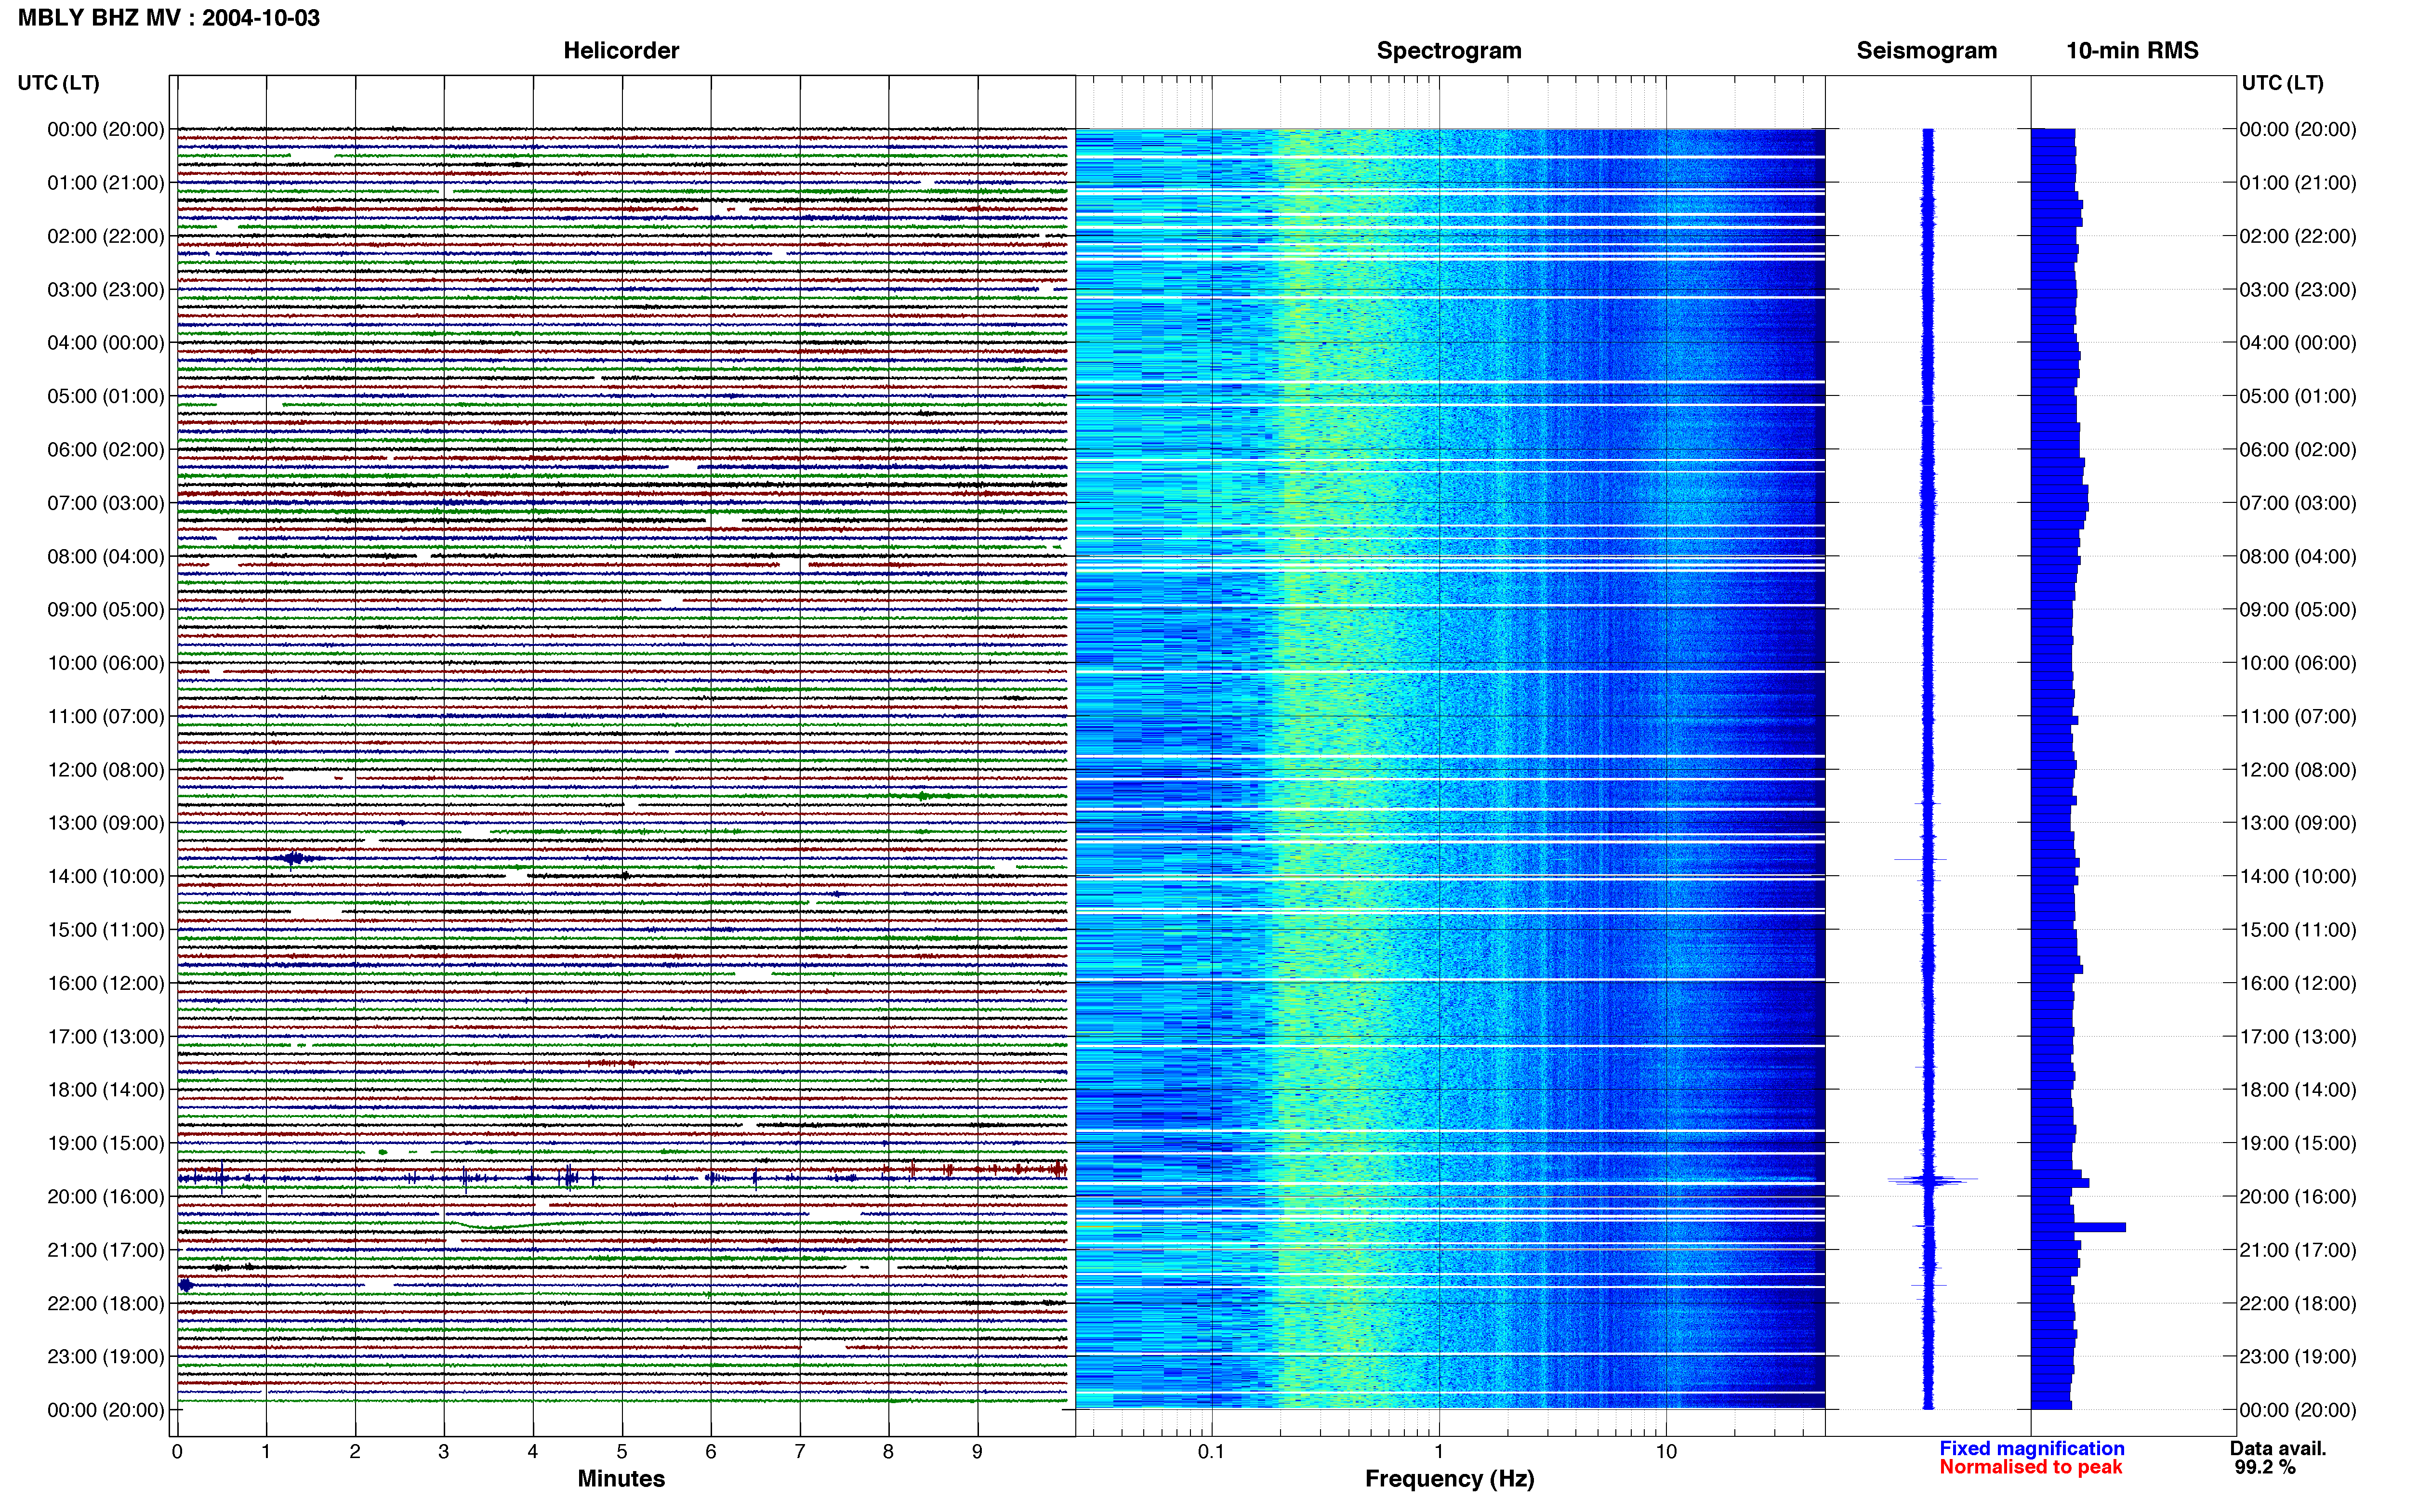Viewport: 2418px width, 1512px height.
Task: Click right time label 13:00 (09:00)
Action: point(2298,822)
